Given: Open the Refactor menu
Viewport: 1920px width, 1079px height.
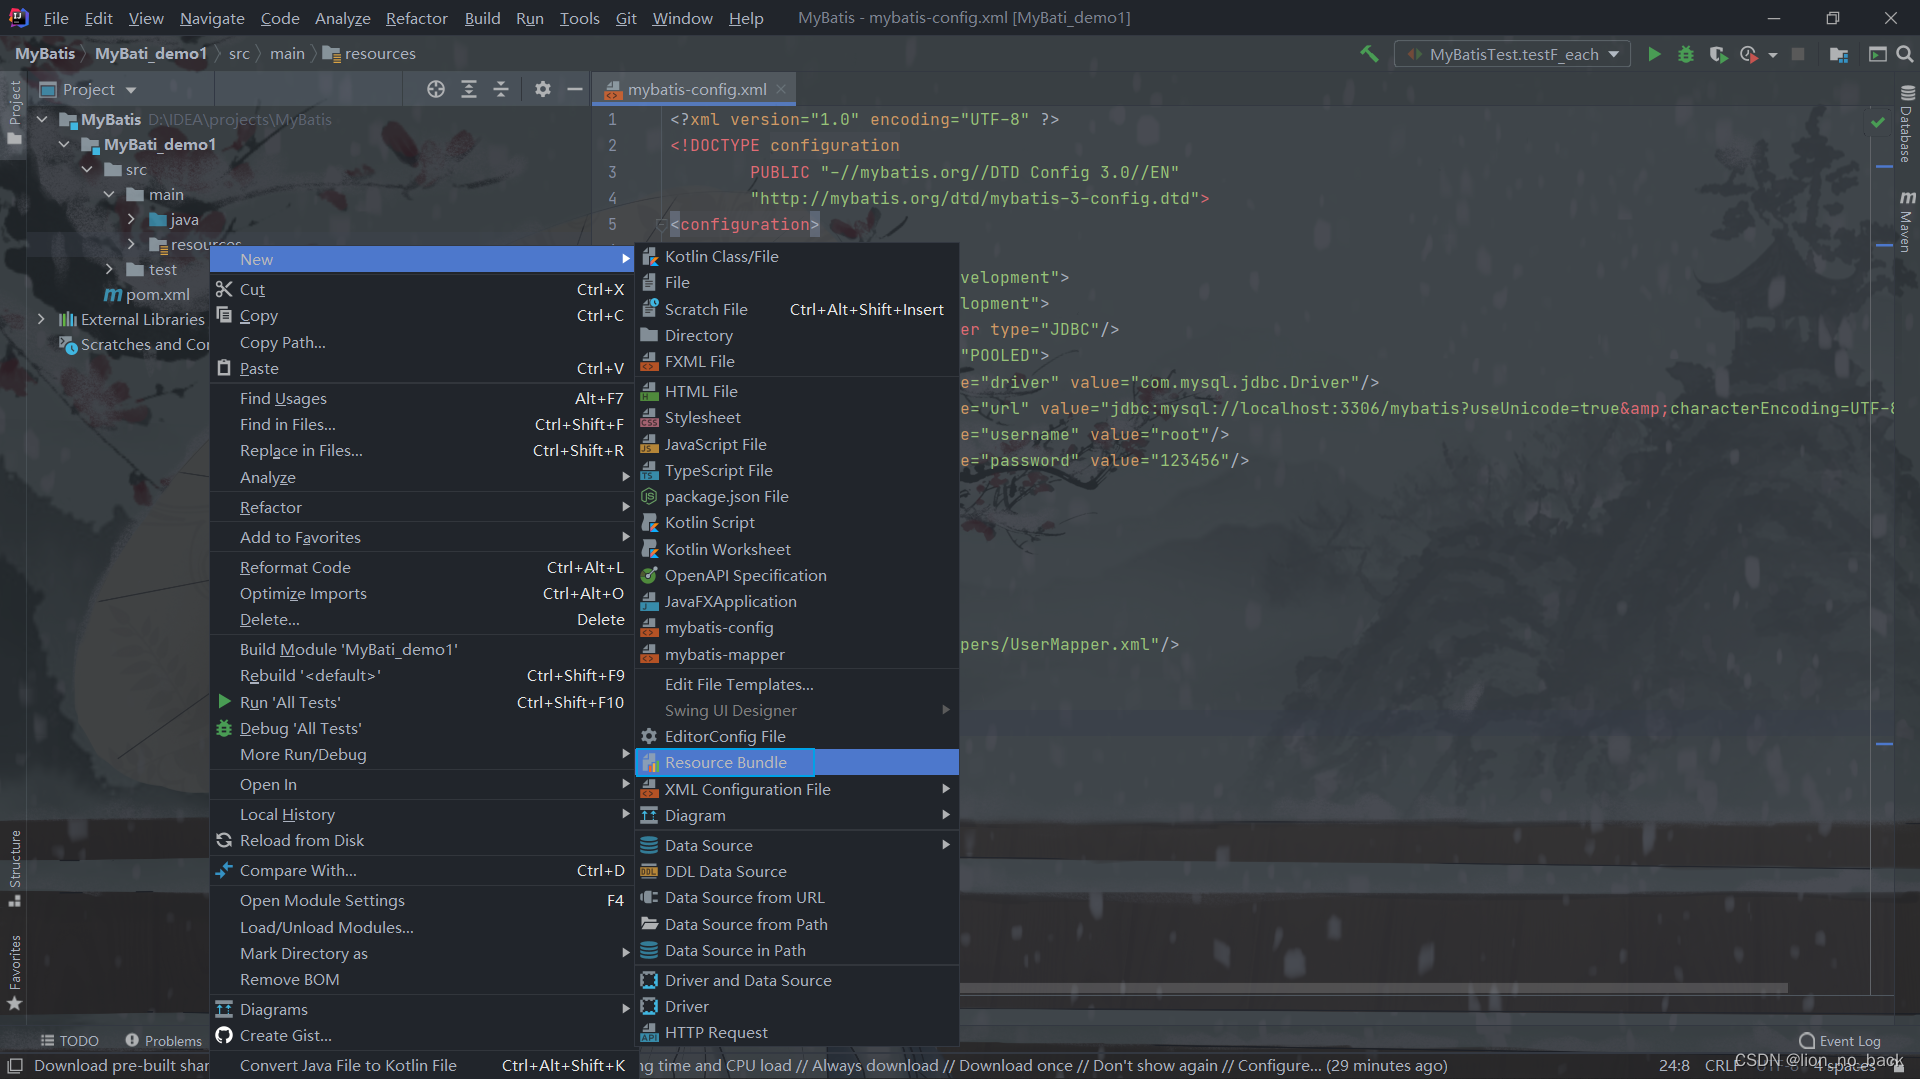Looking at the screenshot, I should pyautogui.click(x=416, y=18).
